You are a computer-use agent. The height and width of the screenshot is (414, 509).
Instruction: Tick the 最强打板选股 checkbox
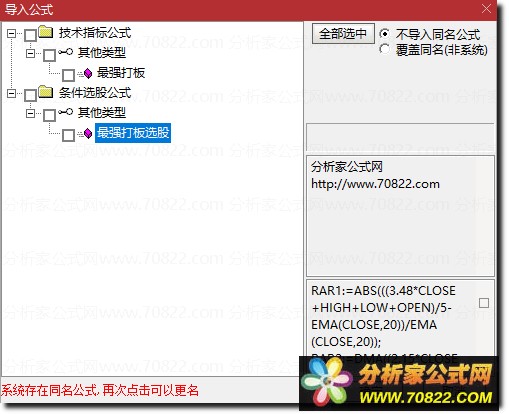(x=69, y=135)
